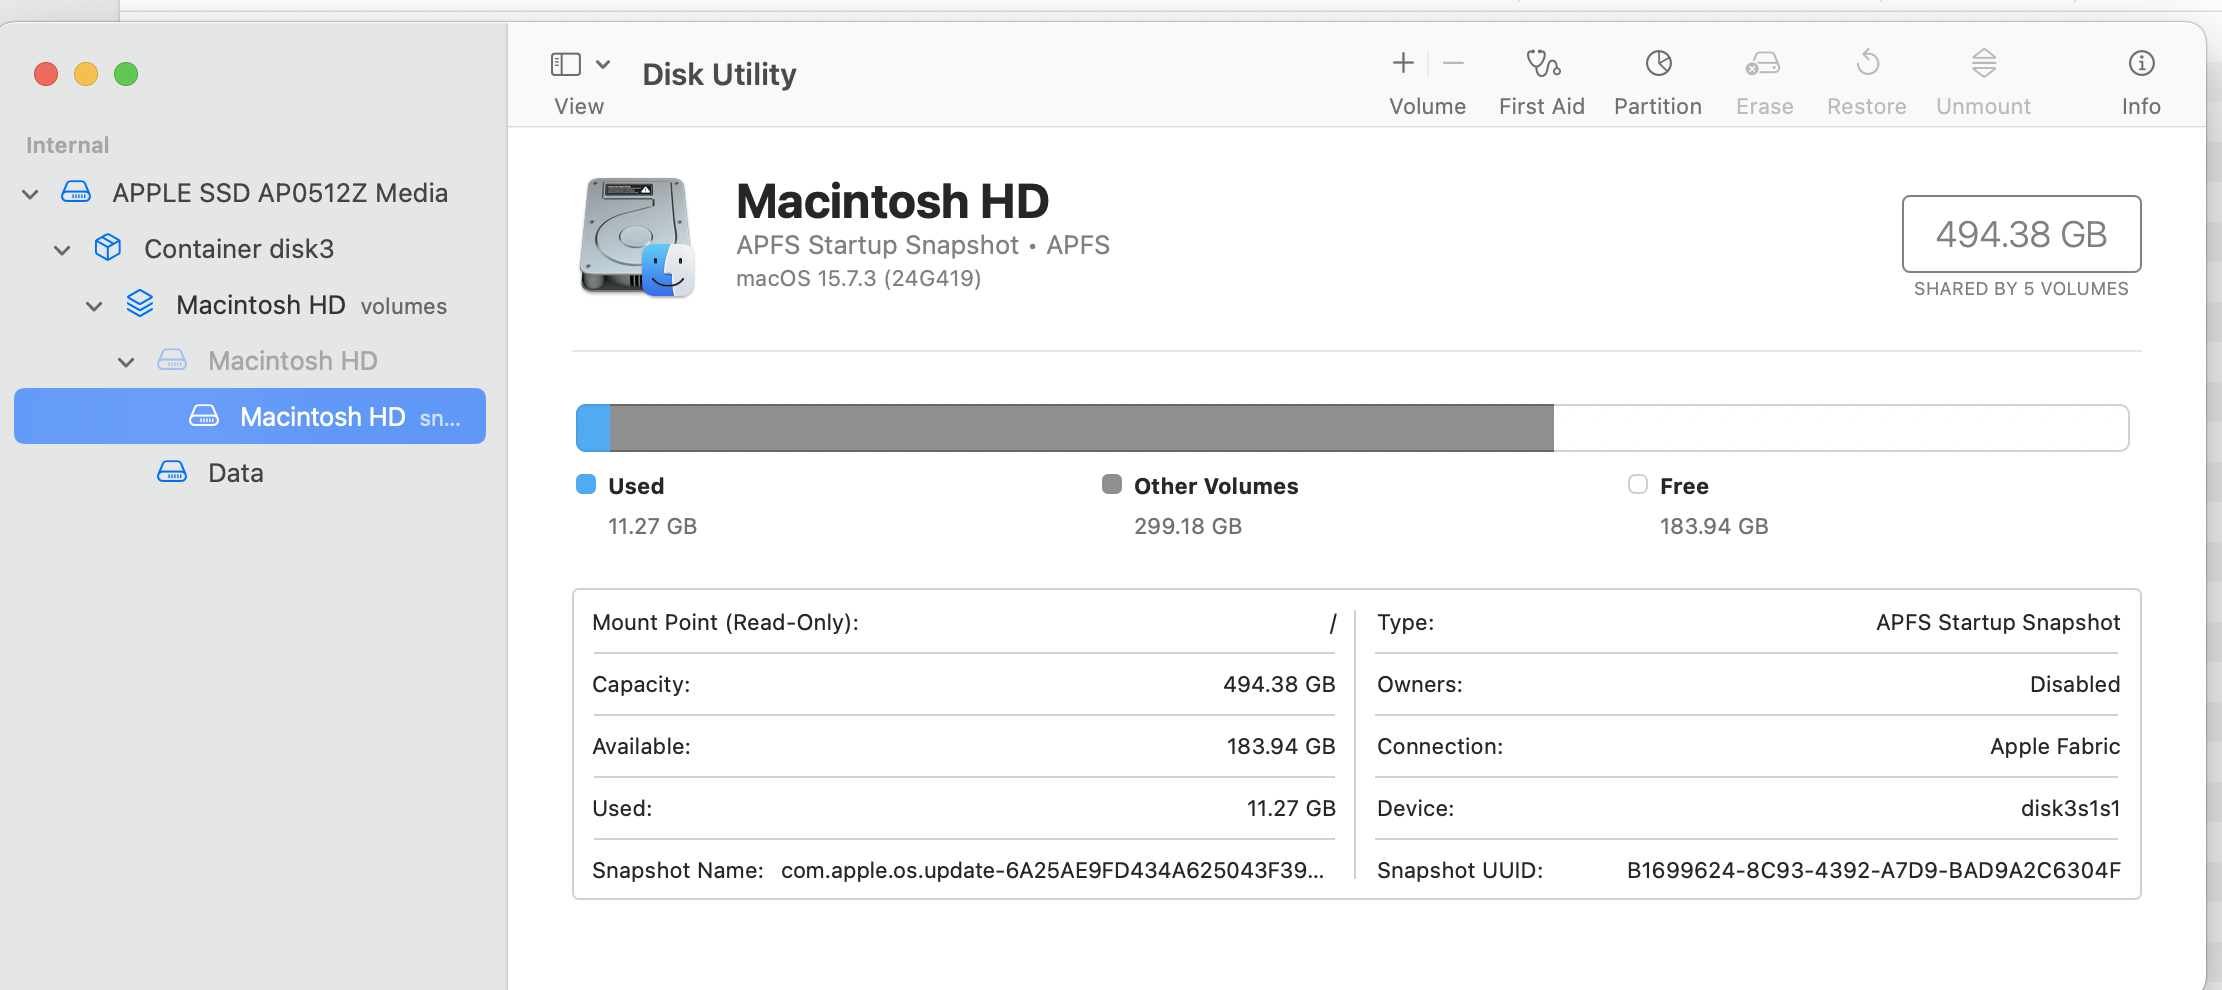The width and height of the screenshot is (2222, 990).
Task: Open the Partition pie chart tool
Action: [x=1658, y=63]
